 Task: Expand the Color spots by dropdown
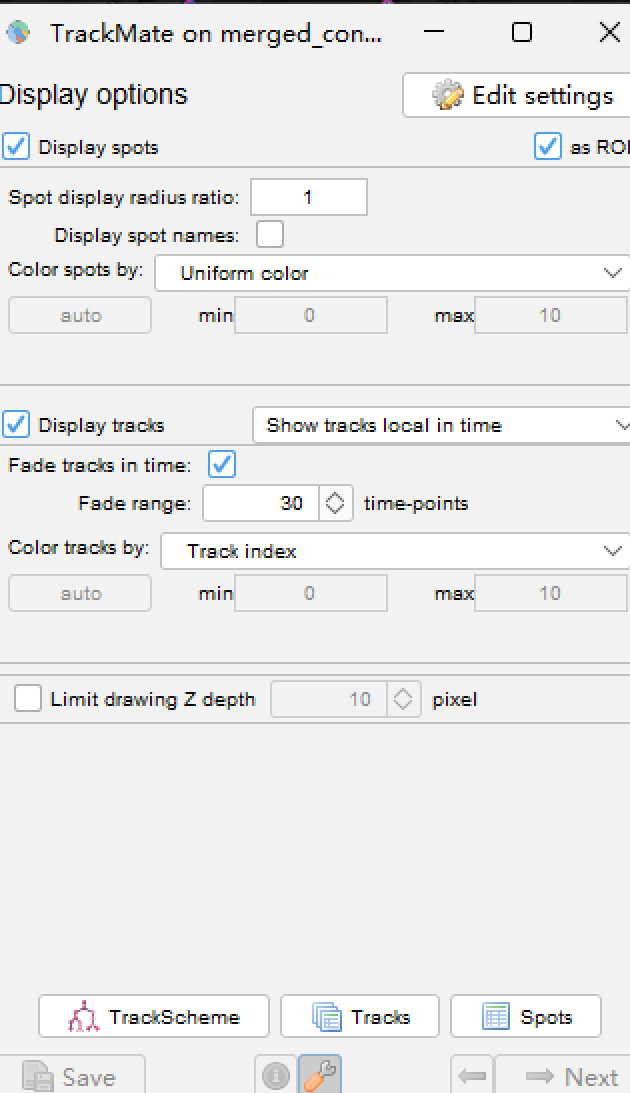pyautogui.click(x=392, y=273)
